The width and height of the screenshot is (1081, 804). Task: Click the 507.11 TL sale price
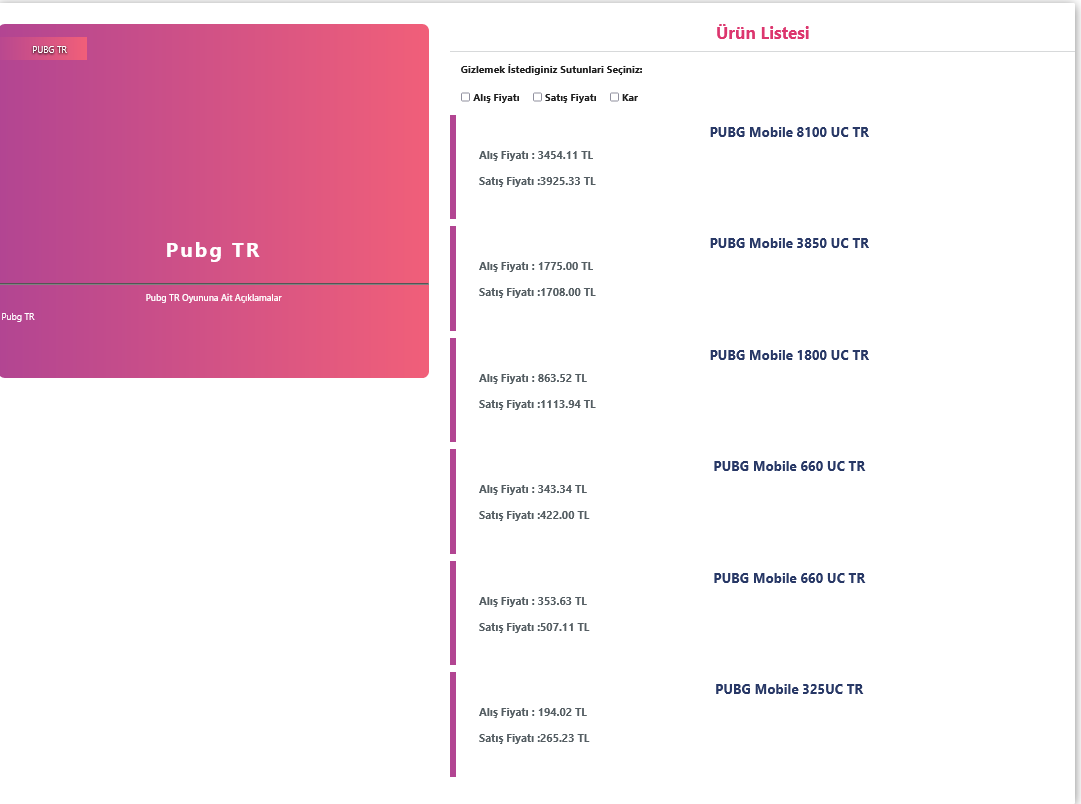[x=564, y=627]
